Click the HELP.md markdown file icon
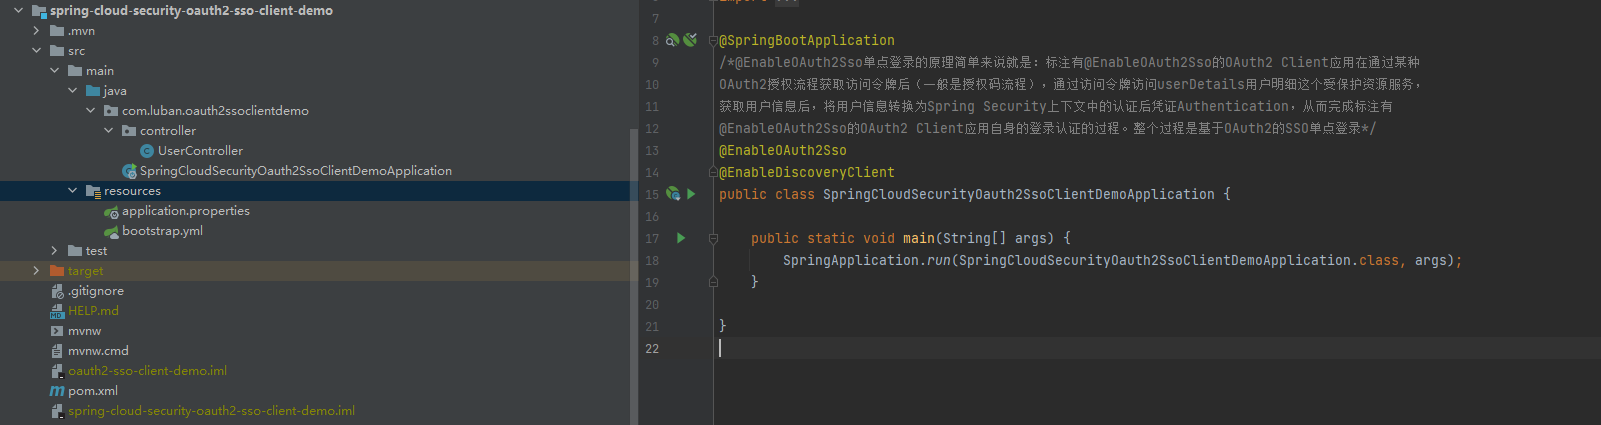 pos(57,311)
